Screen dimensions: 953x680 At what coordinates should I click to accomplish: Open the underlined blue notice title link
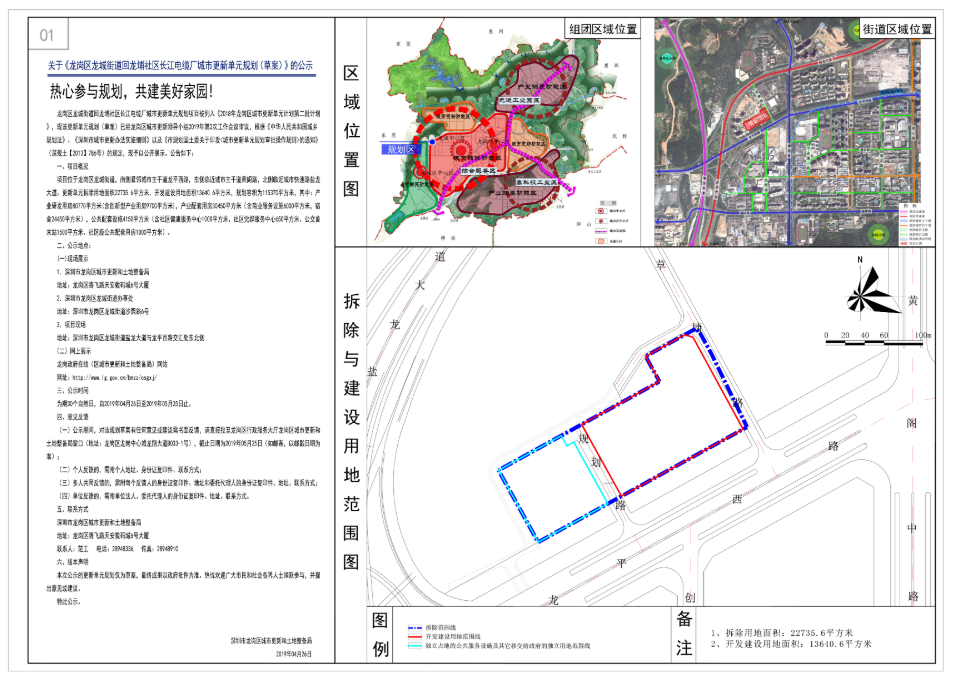(181, 66)
